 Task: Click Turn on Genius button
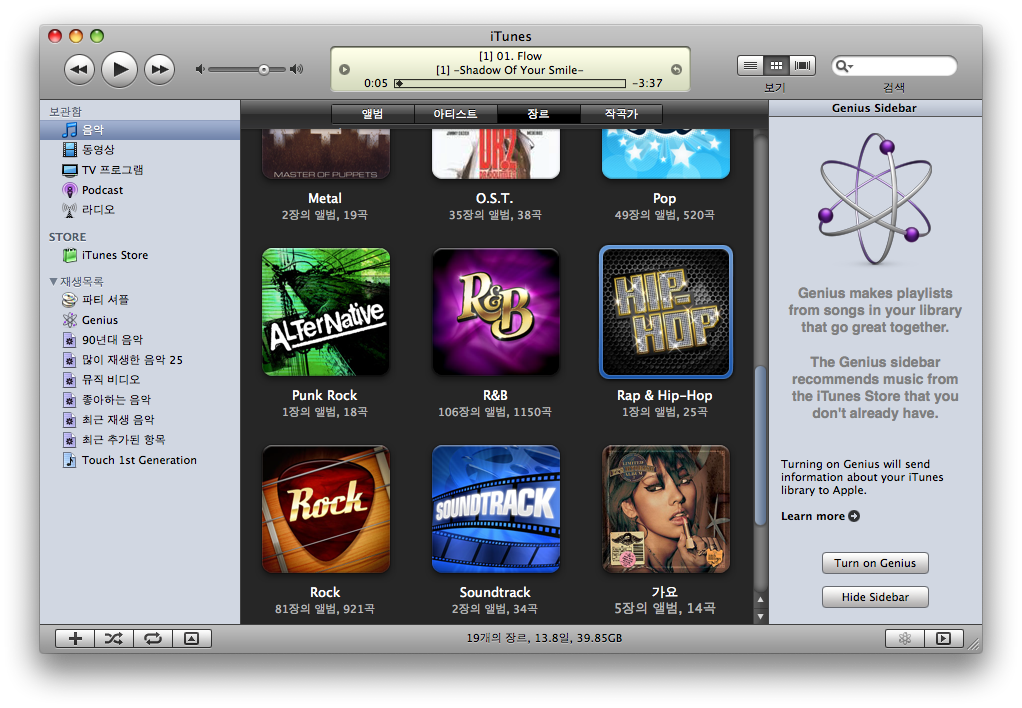(x=875, y=563)
